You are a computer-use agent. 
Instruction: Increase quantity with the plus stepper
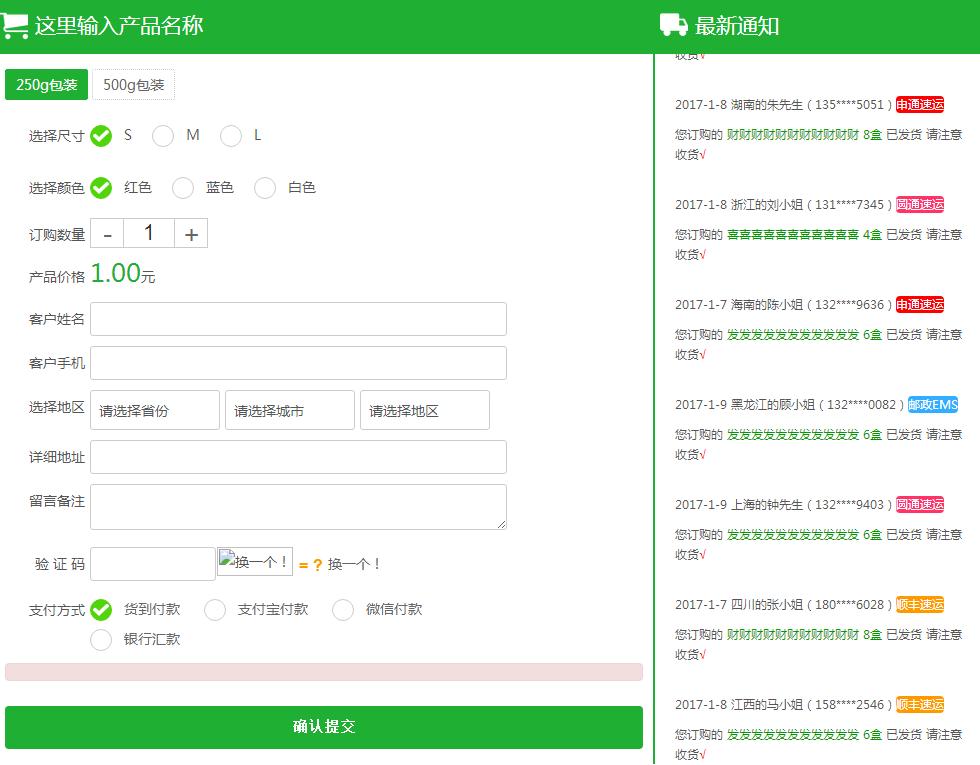[192, 233]
